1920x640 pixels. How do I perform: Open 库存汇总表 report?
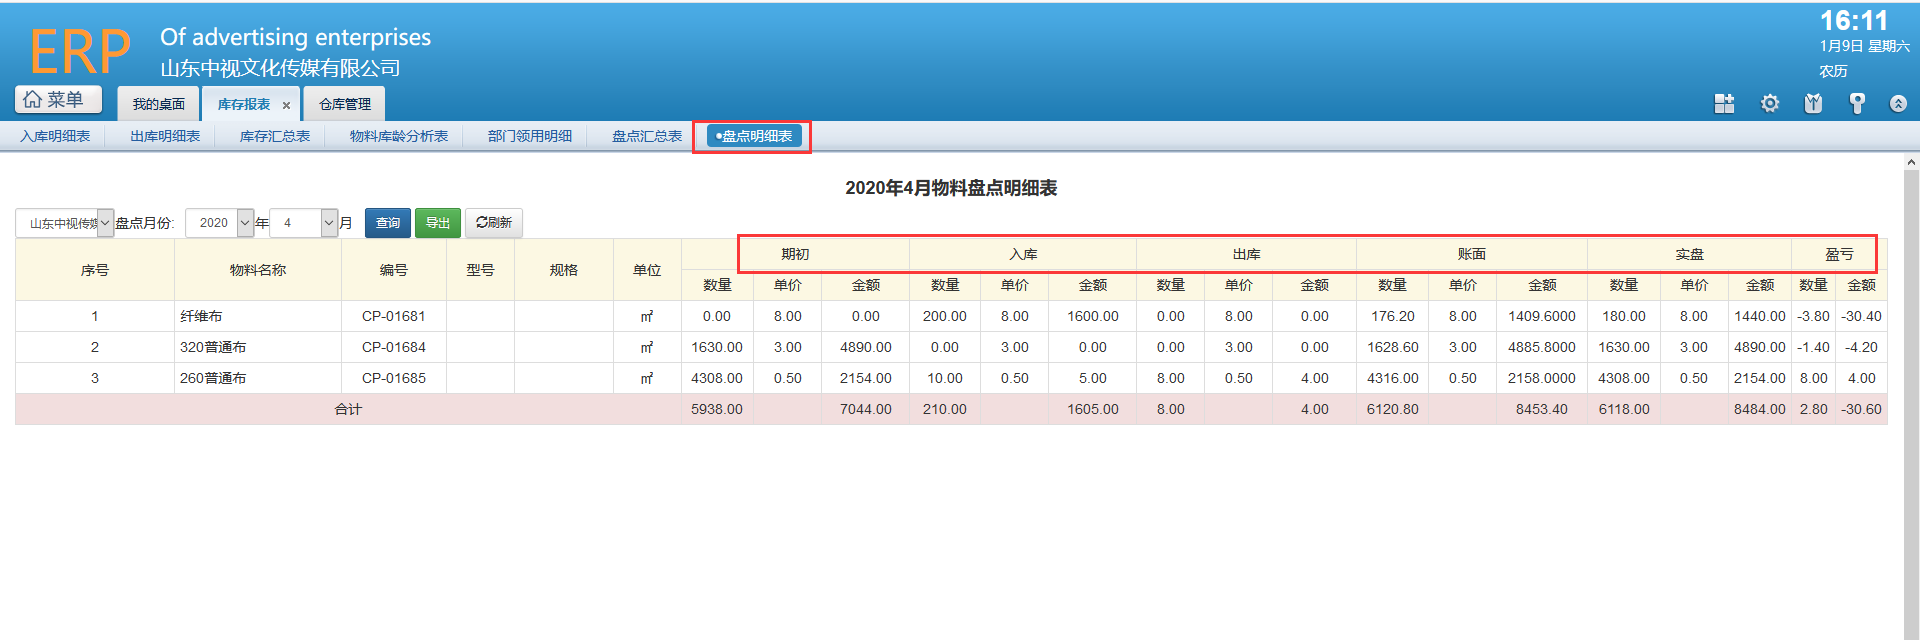[275, 136]
